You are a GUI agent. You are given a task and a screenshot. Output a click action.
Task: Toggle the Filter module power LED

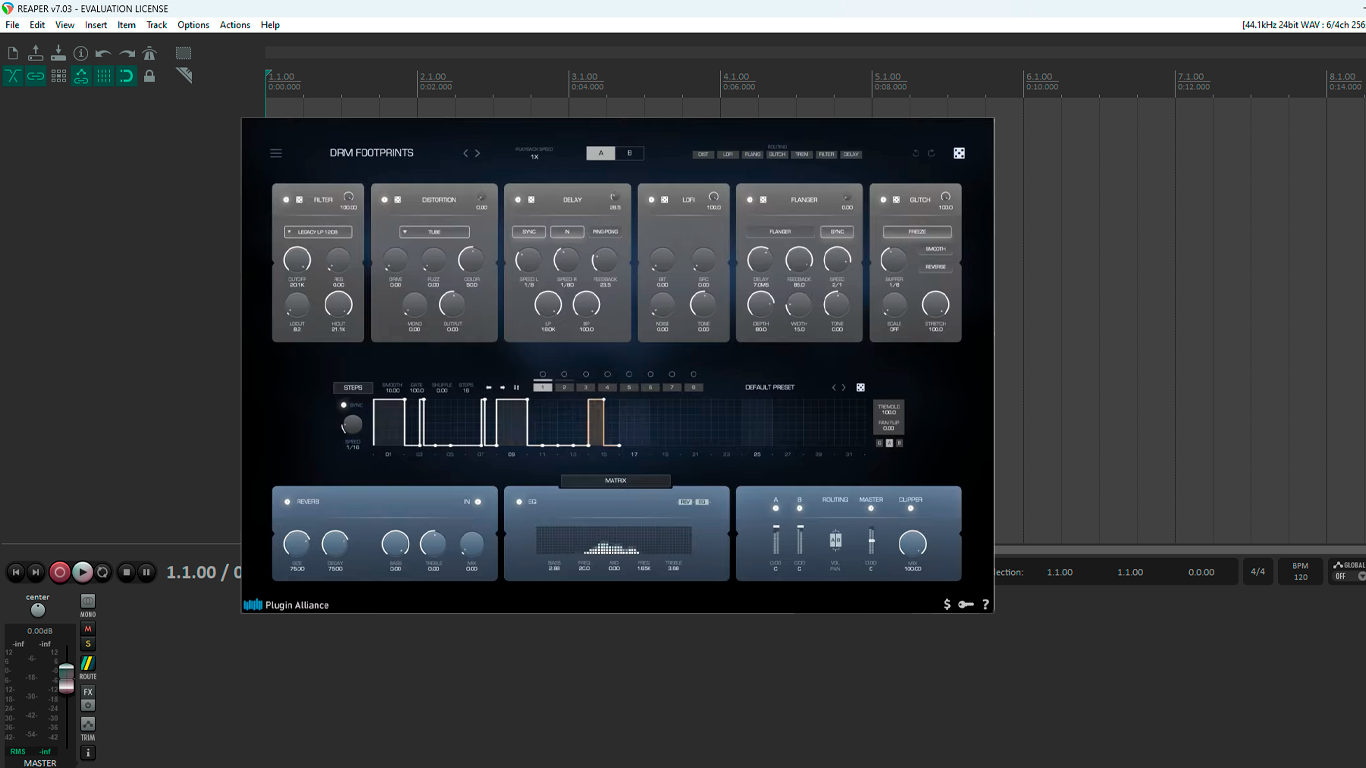[285, 200]
